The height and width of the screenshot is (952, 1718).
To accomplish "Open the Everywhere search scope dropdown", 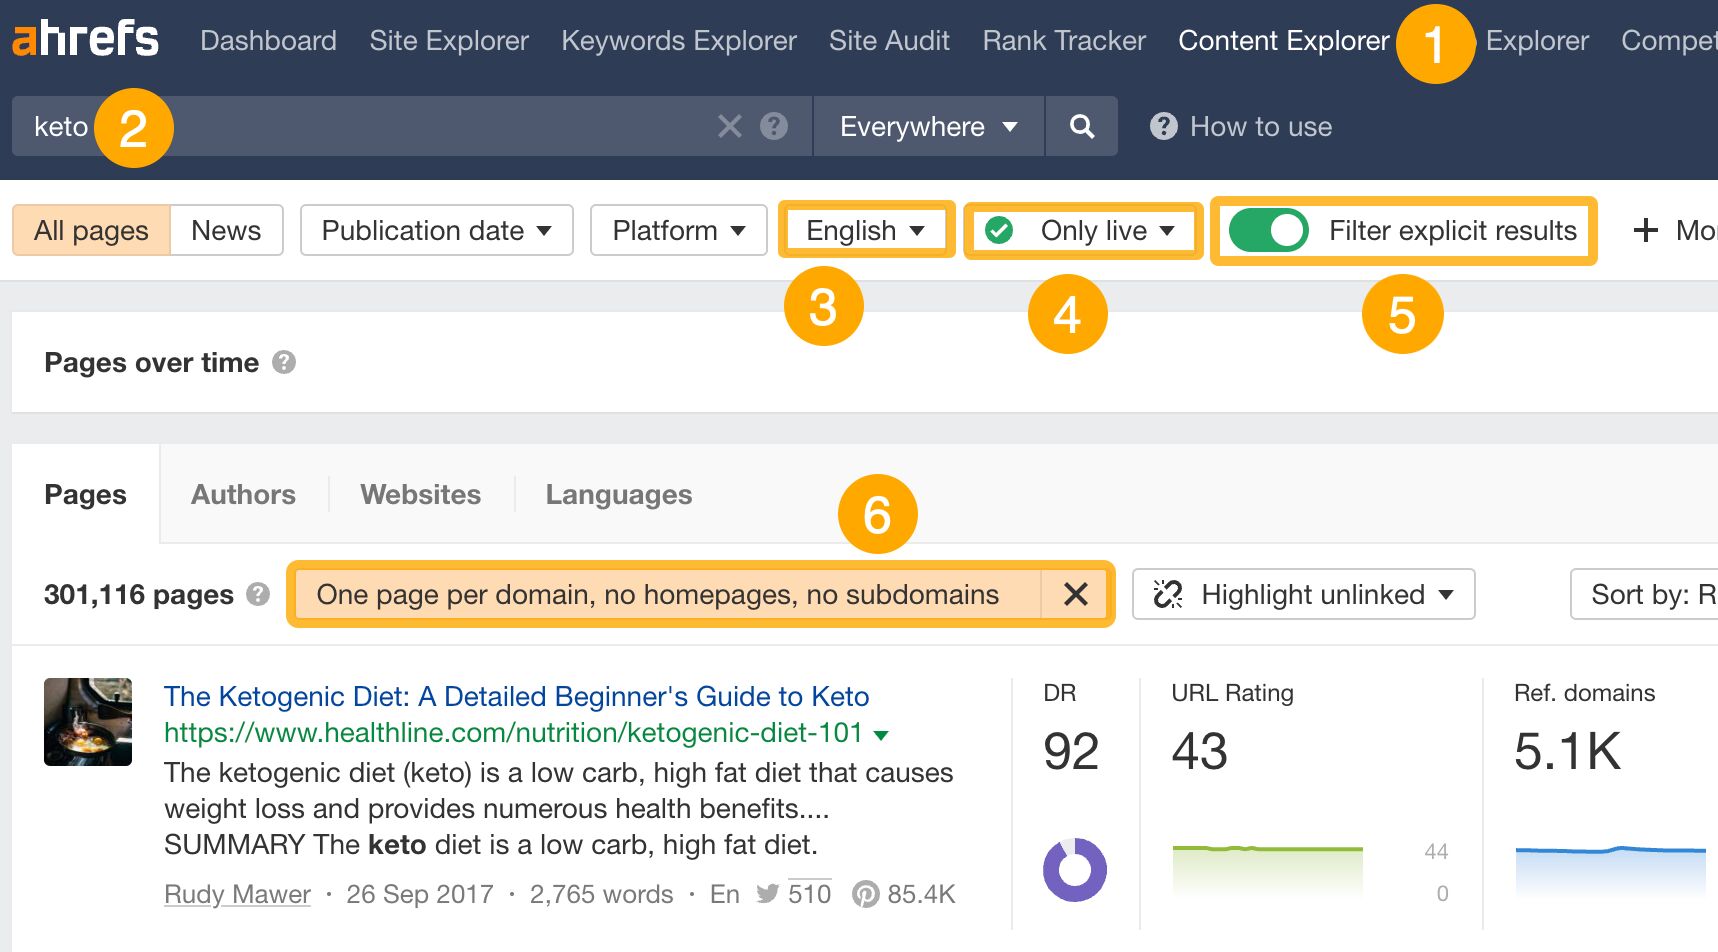I will click(x=926, y=126).
